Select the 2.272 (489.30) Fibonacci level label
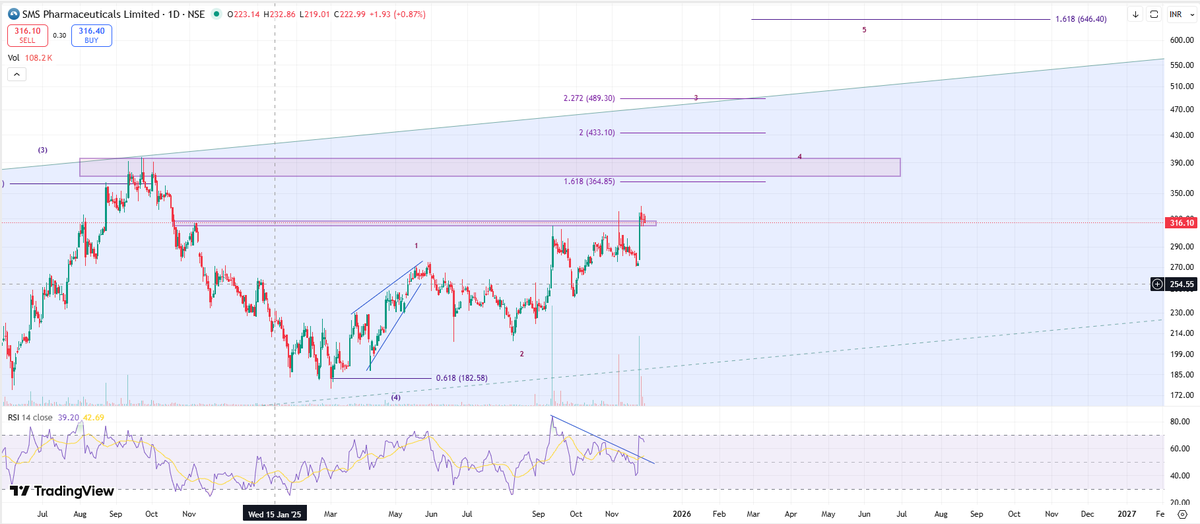Screen dimensions: 1200x524 (x=589, y=98)
